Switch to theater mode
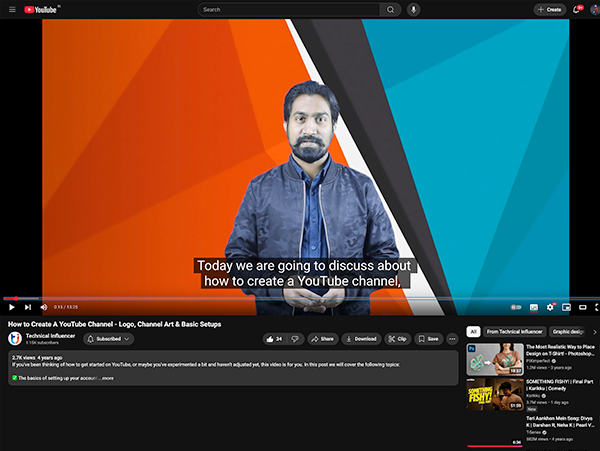The width and height of the screenshot is (600, 451). pos(583,307)
